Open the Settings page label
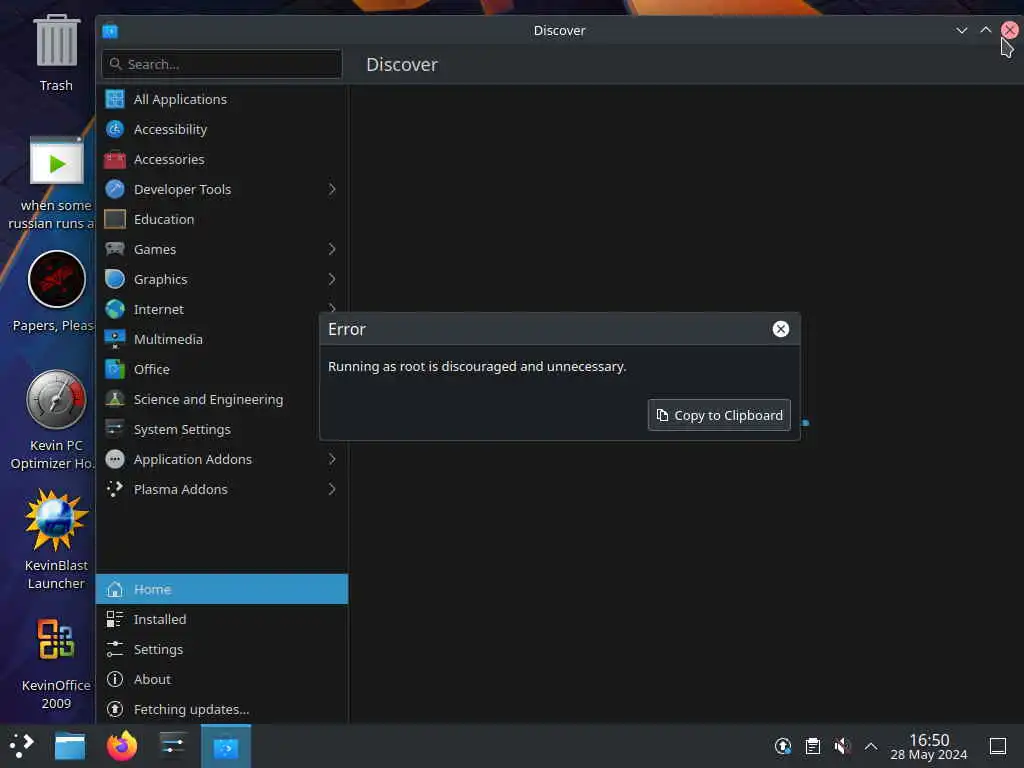 [158, 649]
